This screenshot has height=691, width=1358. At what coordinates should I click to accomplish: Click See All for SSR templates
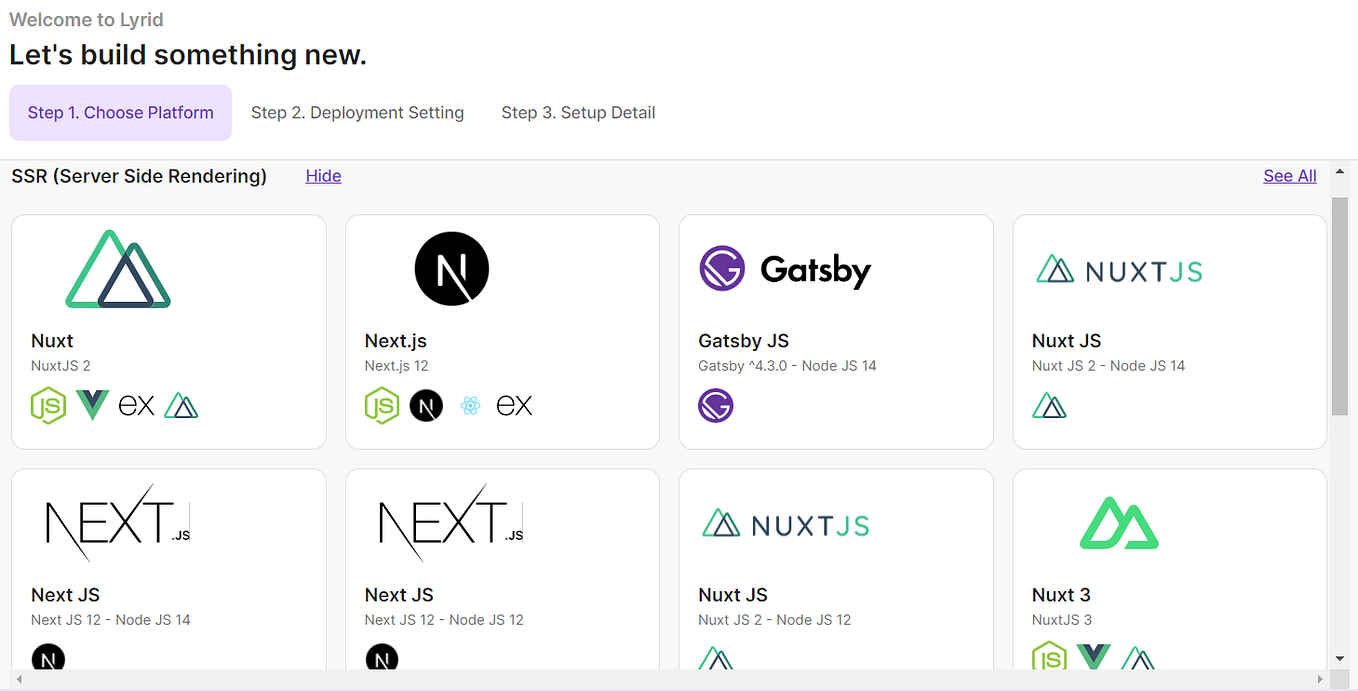tap(1289, 176)
